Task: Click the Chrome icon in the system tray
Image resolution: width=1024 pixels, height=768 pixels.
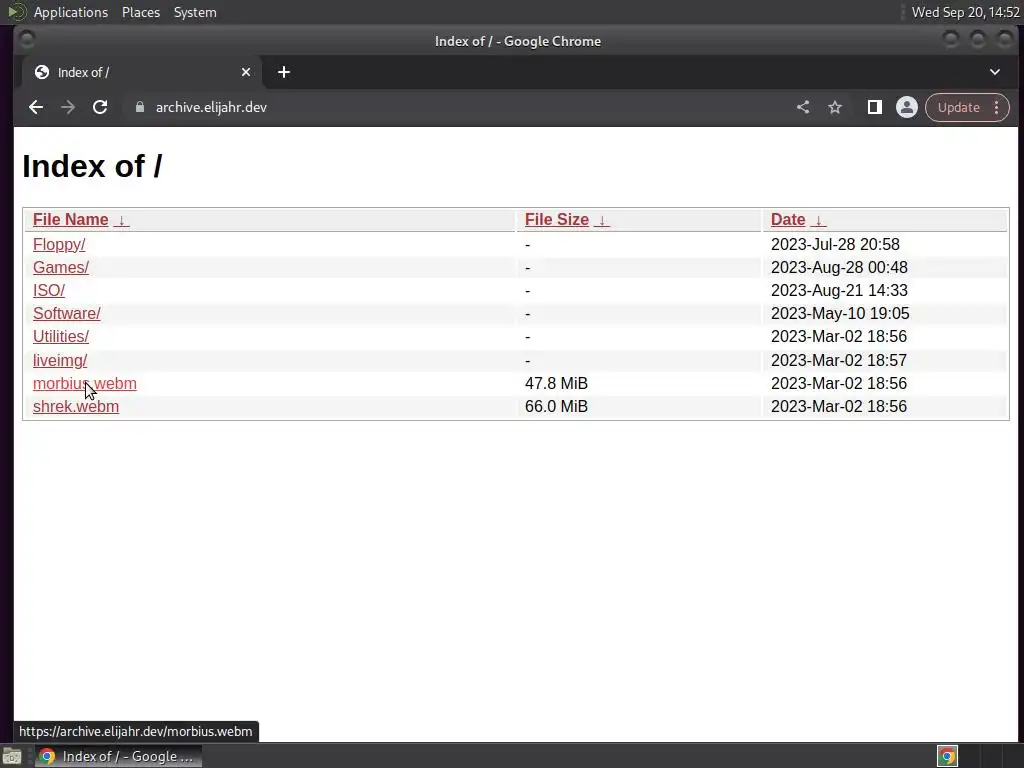Action: (947, 756)
